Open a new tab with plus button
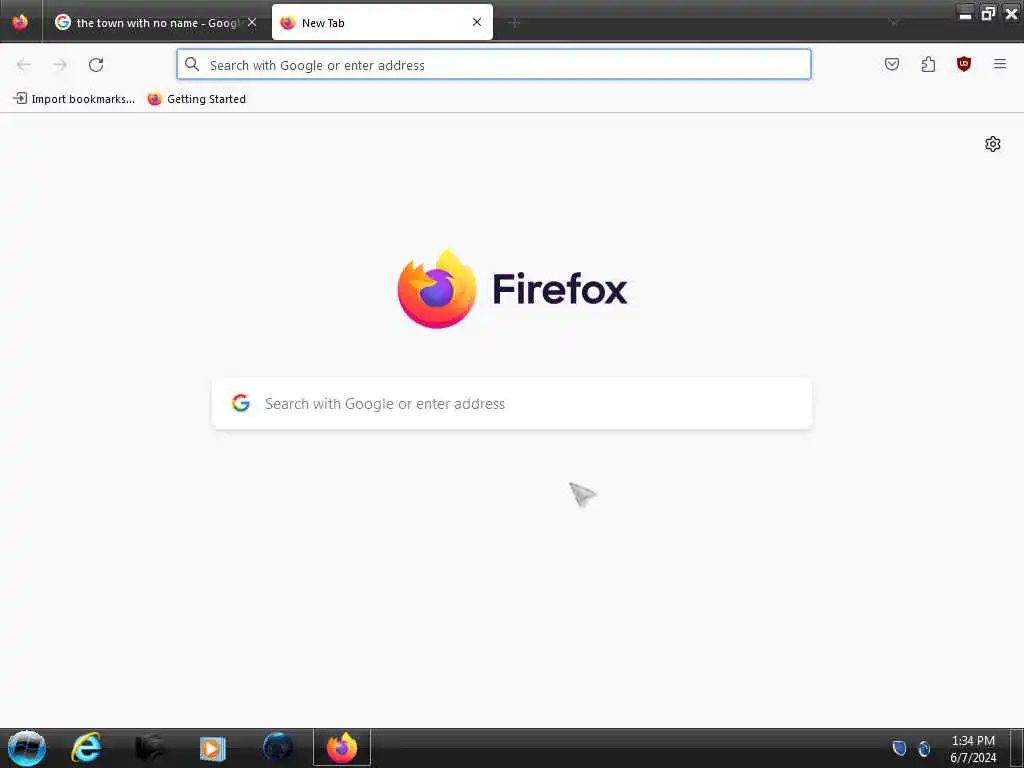Screen dimensions: 1024x768 coord(515,23)
